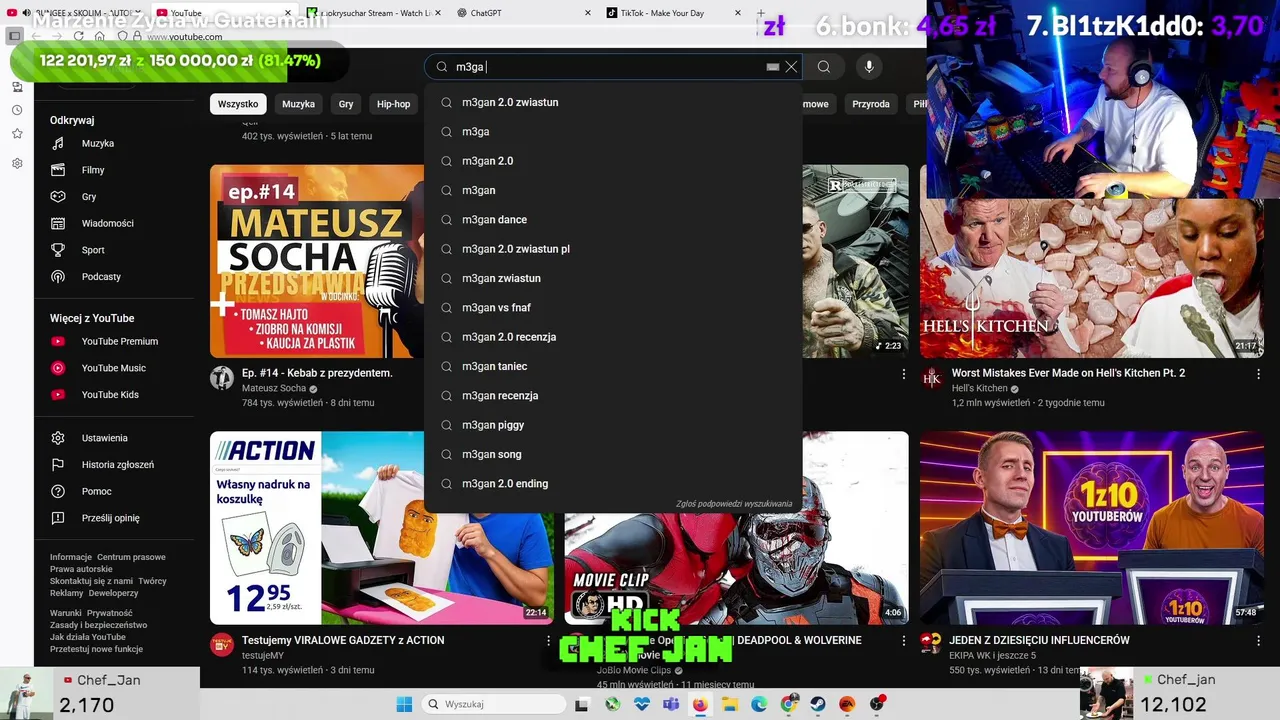Open more options for Hell's Kitchen video
This screenshot has height=720, width=1280.
click(x=1258, y=374)
